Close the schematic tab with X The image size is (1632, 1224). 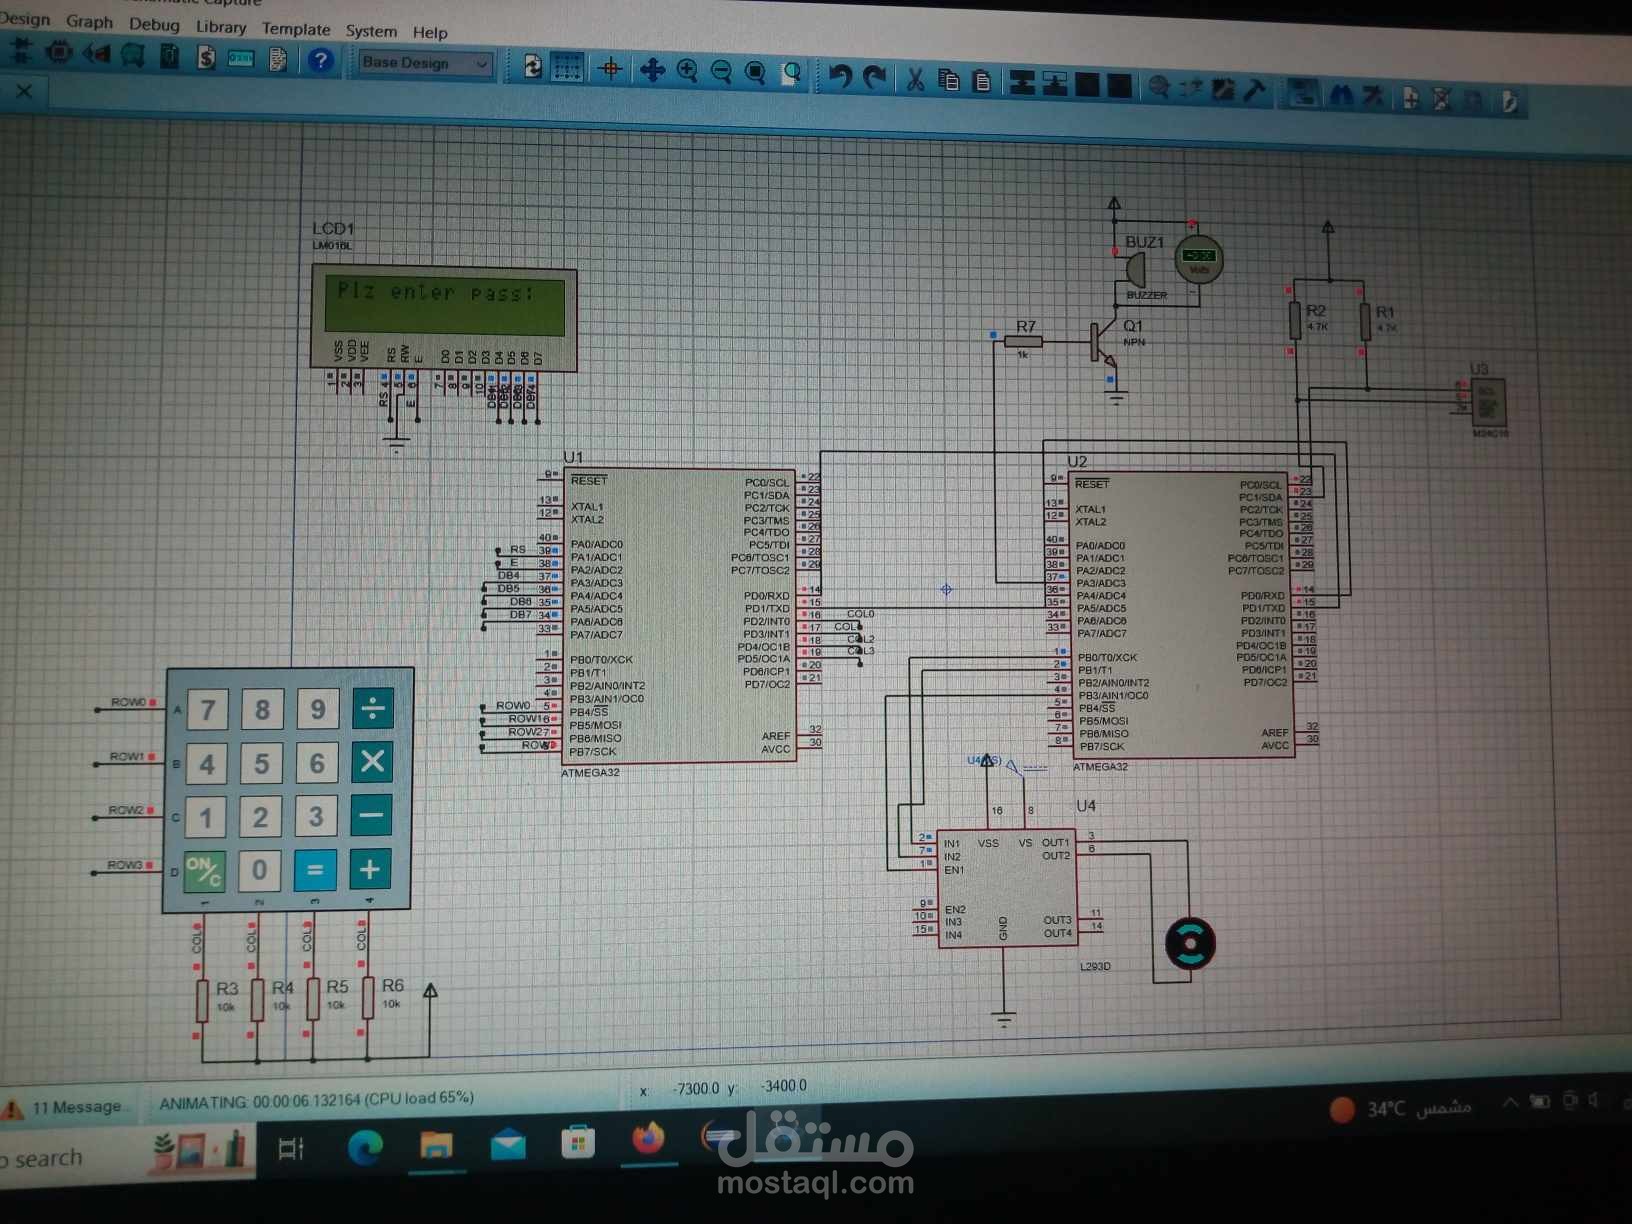[x=24, y=91]
